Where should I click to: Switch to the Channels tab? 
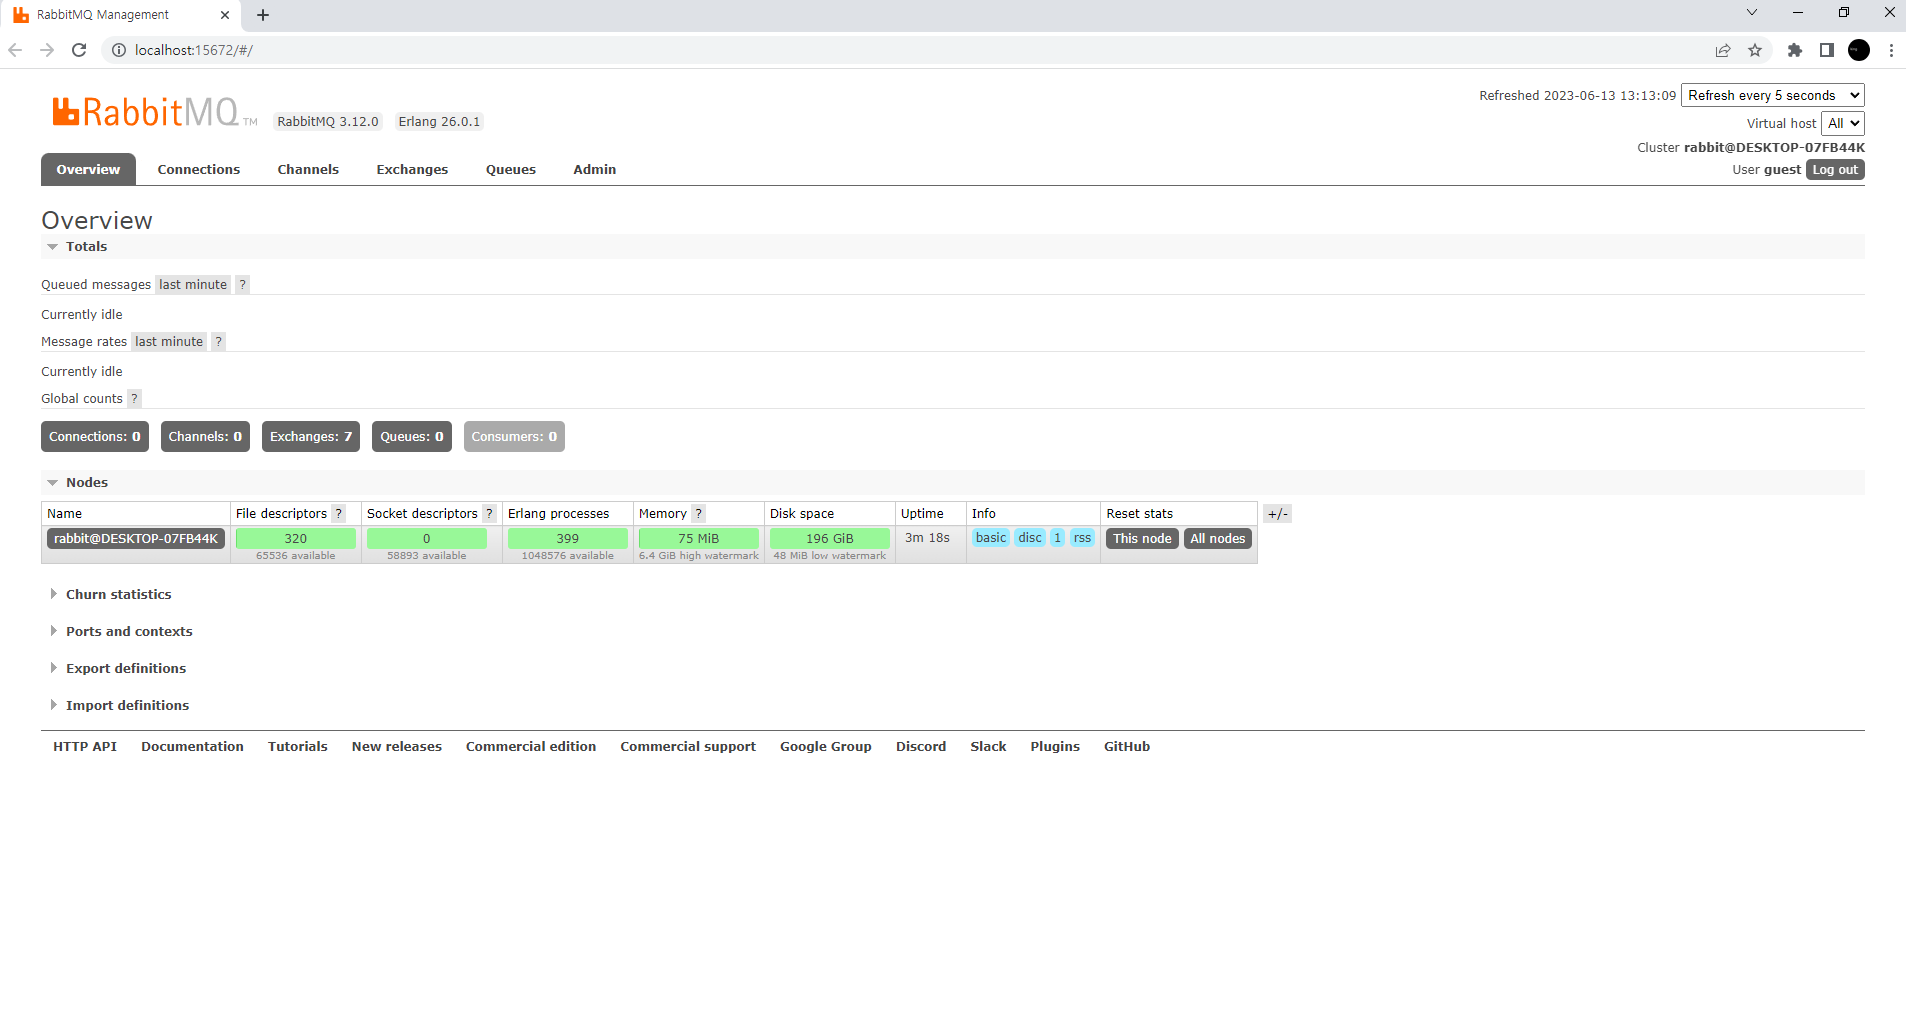pyautogui.click(x=308, y=170)
